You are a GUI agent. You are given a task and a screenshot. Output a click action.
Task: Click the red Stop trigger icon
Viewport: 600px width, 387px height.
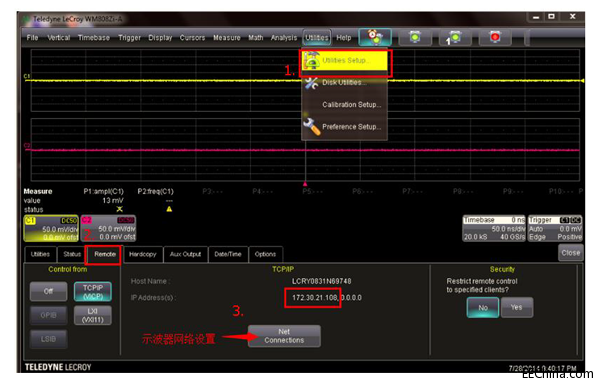[x=495, y=38]
